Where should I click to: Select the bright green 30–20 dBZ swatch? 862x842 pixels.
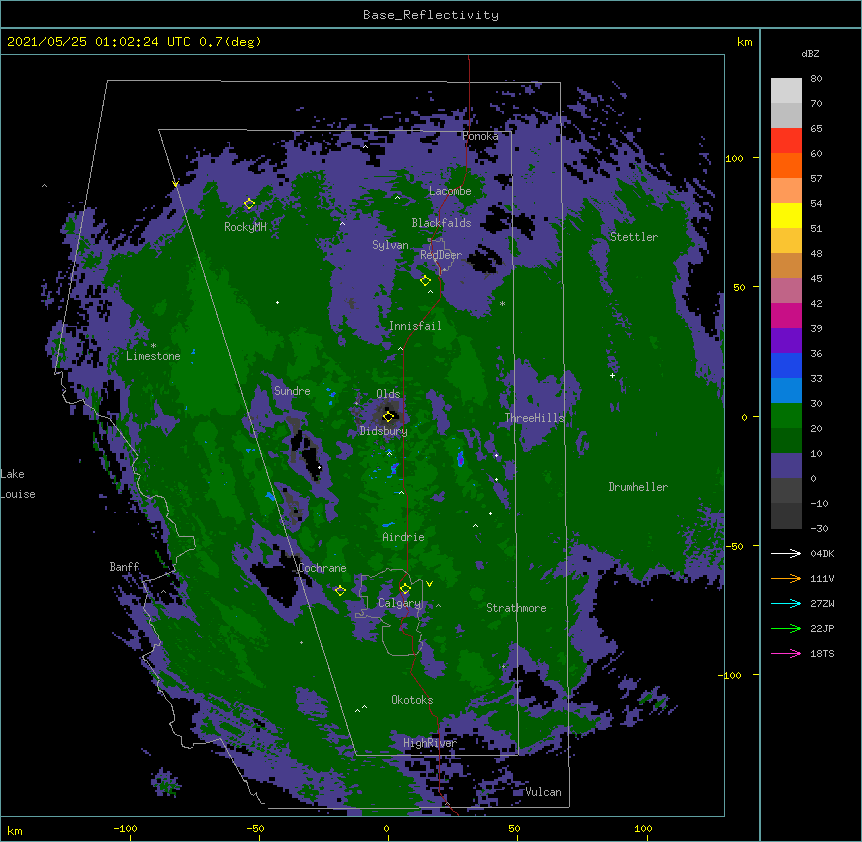point(786,416)
